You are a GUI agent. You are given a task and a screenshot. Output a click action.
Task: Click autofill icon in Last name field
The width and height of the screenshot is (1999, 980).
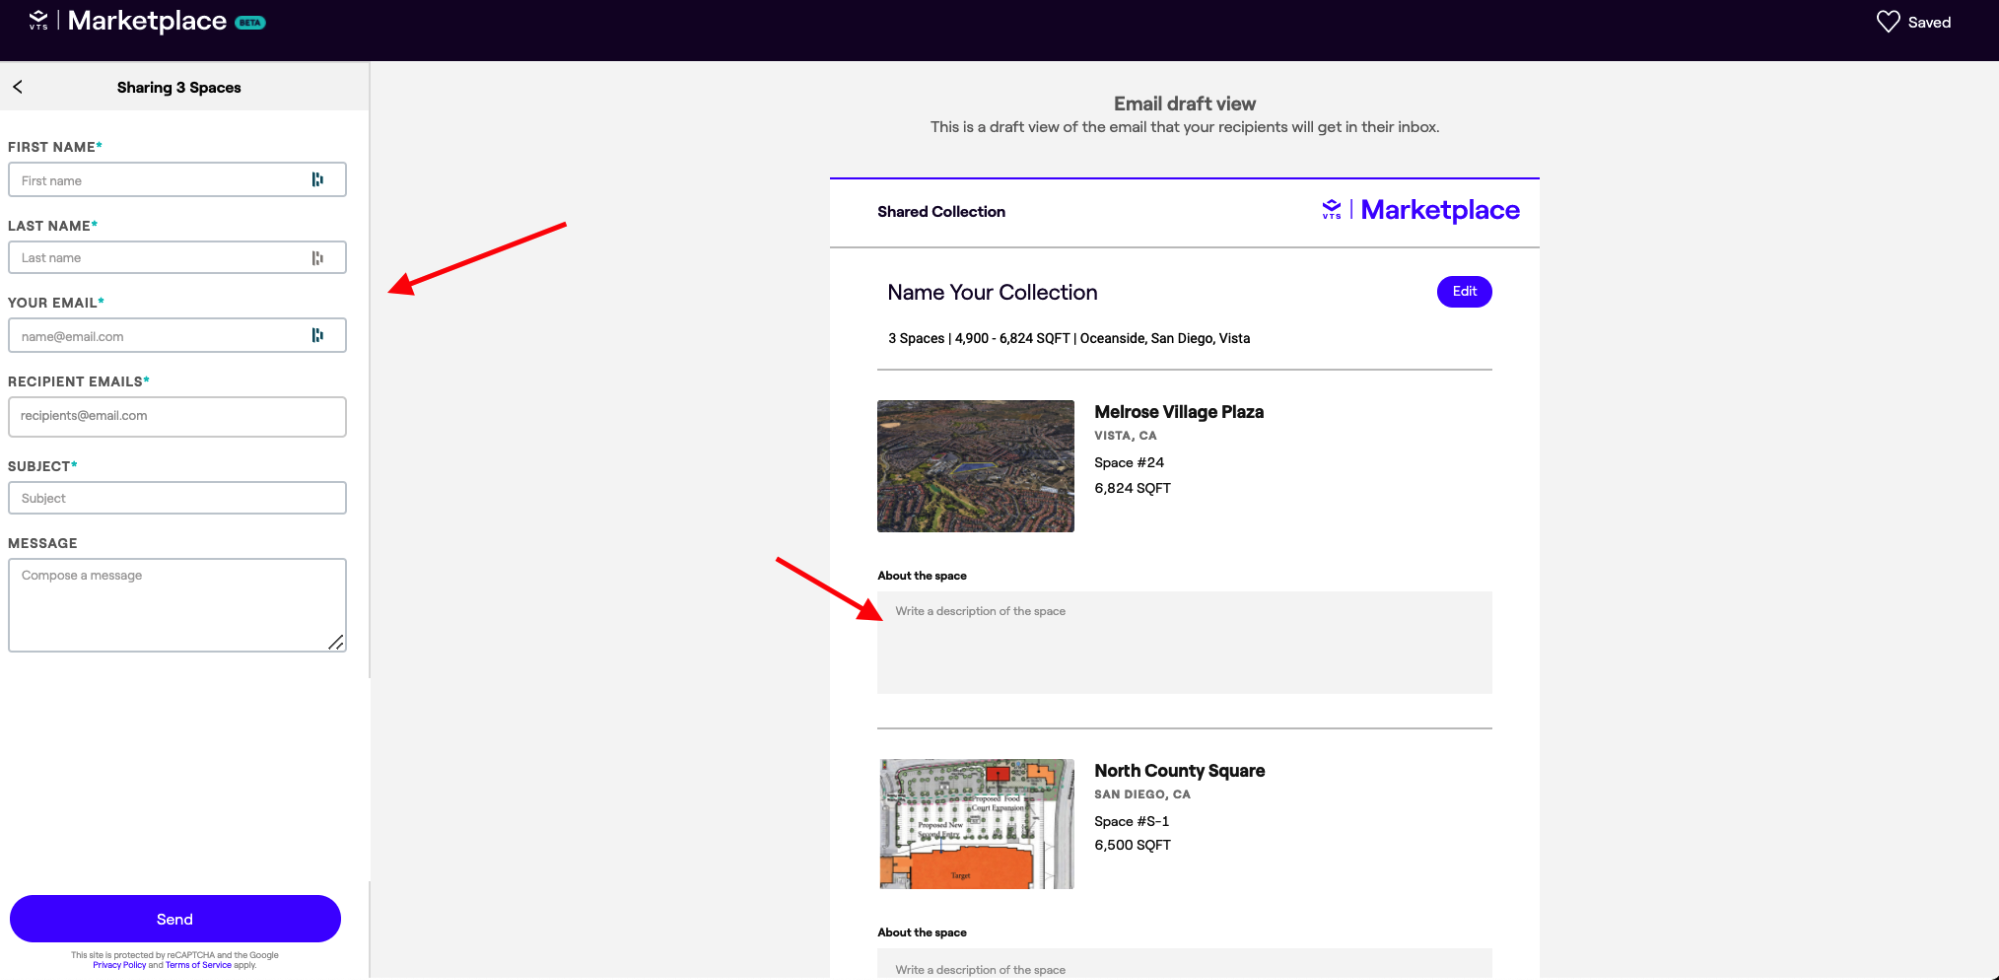(317, 258)
